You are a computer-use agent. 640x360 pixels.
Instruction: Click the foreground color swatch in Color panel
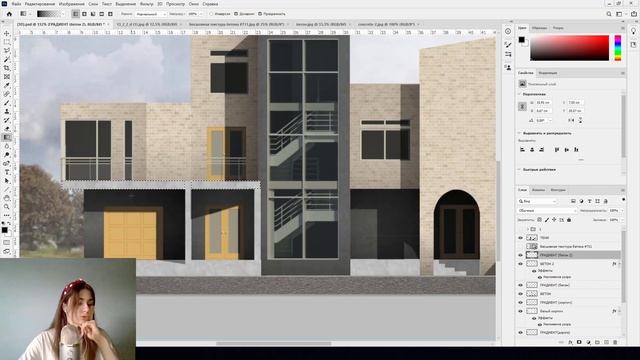click(x=522, y=40)
